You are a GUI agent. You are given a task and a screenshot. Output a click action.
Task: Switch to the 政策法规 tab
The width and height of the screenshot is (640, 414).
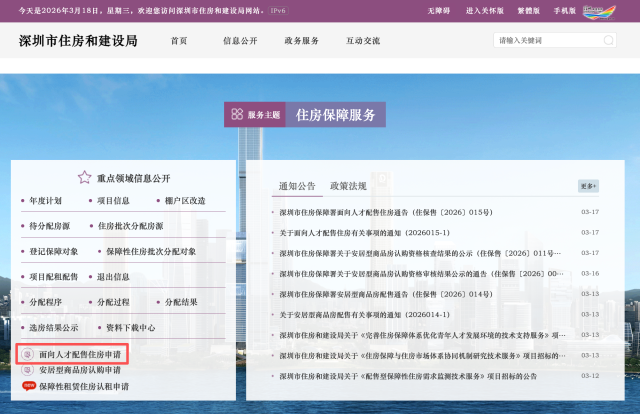pyautogui.click(x=348, y=186)
